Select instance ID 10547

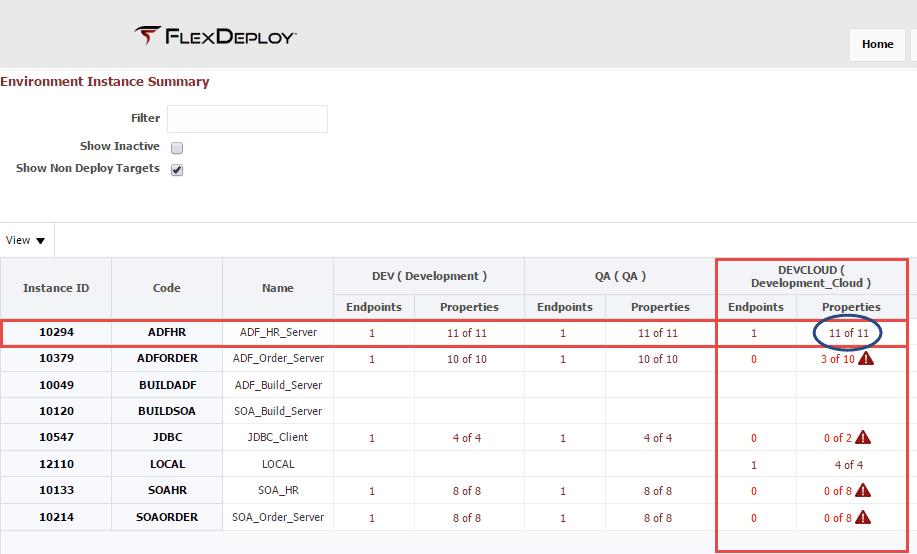(x=57, y=437)
